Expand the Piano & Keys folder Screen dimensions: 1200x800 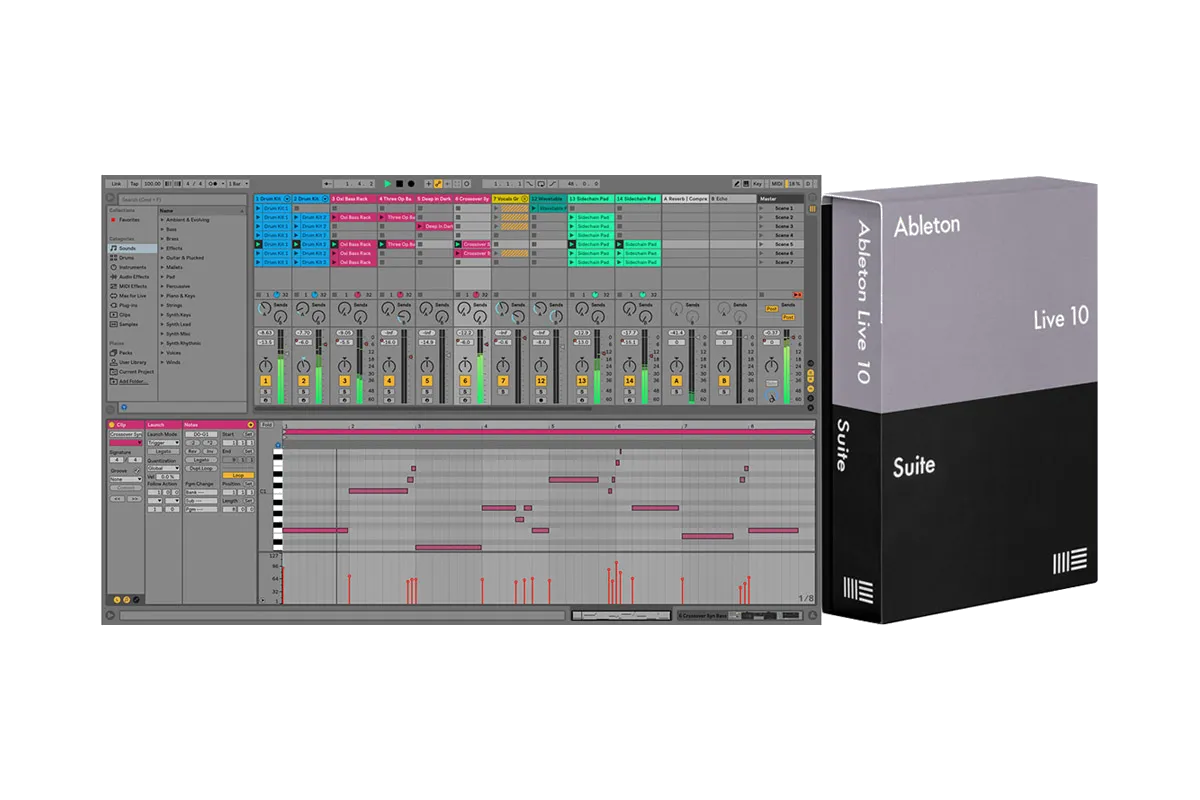[162, 295]
